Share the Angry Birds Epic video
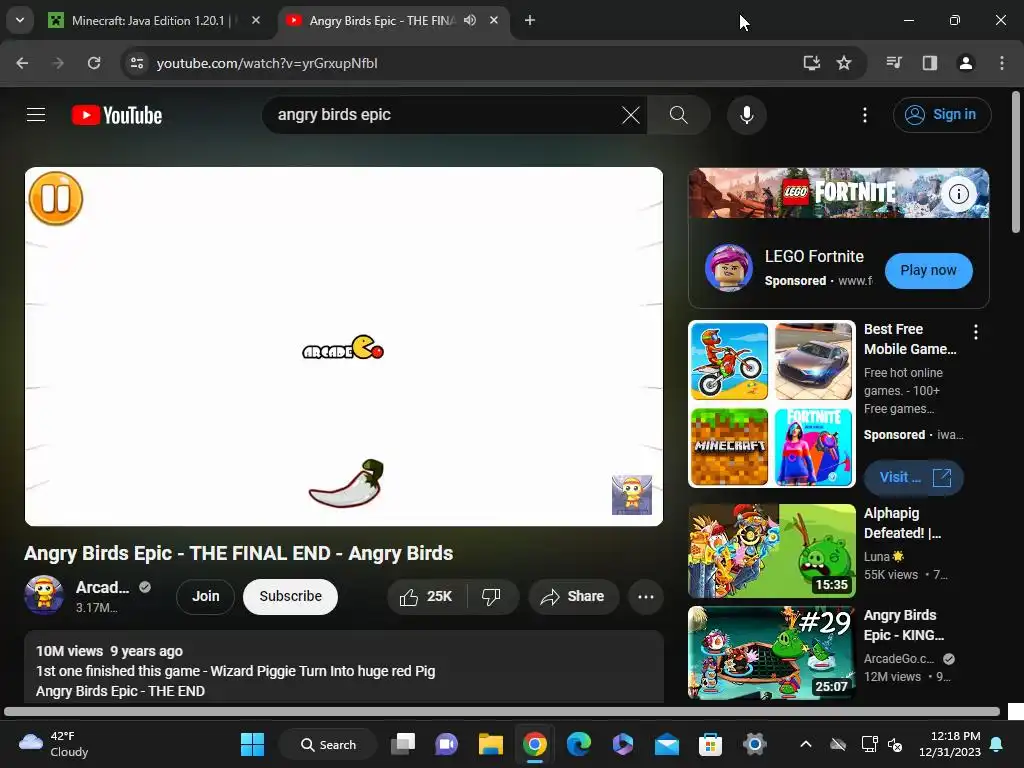Image resolution: width=1024 pixels, height=768 pixels. pyautogui.click(x=573, y=596)
